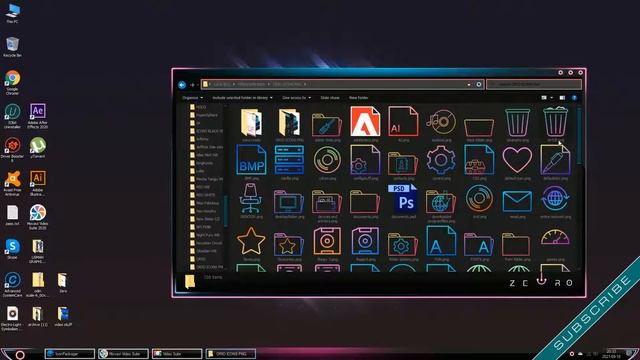Screen dimensions: 640x360
Task: Click the Slide show button
Action: pyautogui.click(x=330, y=98)
